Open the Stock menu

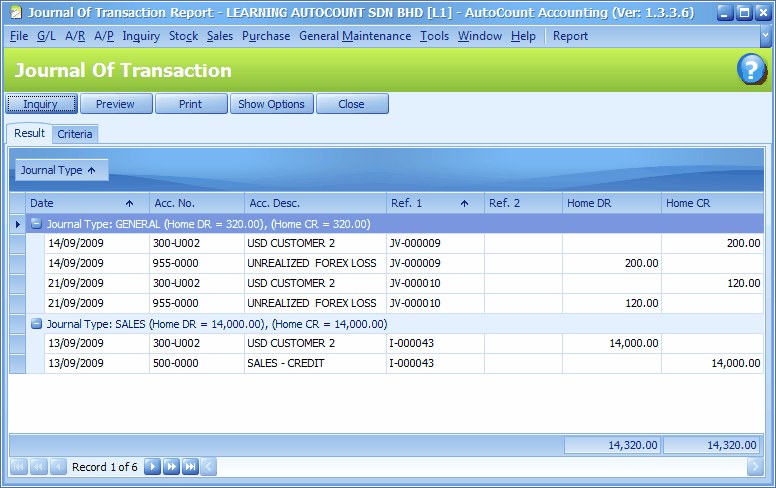(x=183, y=36)
